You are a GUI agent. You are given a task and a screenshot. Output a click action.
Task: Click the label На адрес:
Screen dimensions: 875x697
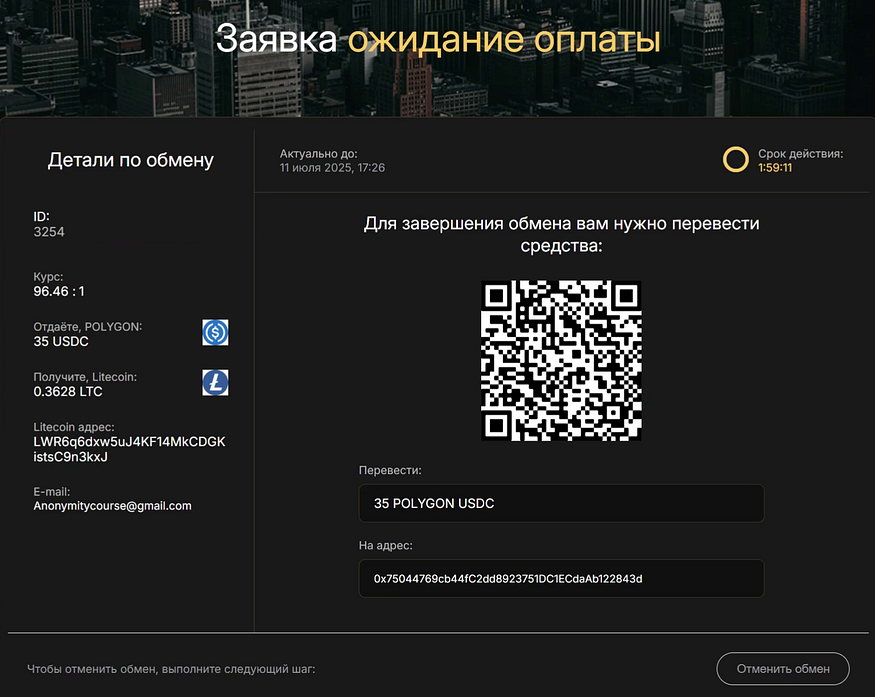386,545
